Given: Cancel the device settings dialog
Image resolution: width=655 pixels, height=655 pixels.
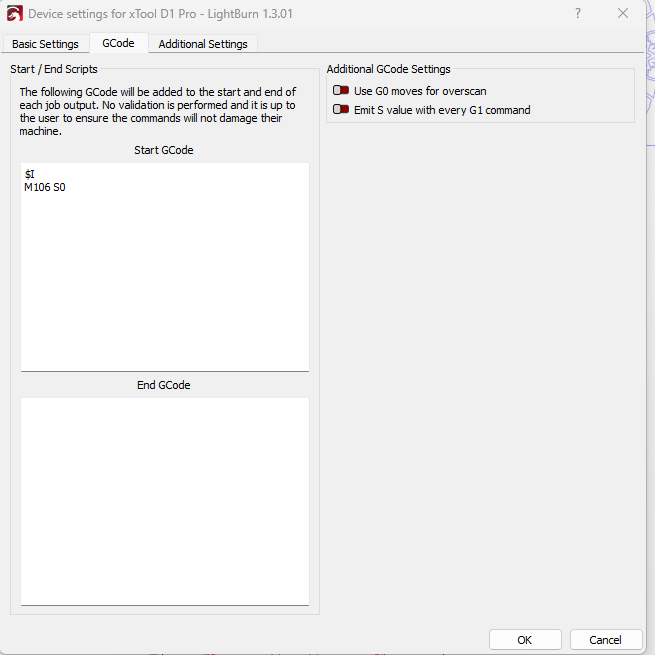Looking at the screenshot, I should [605, 640].
